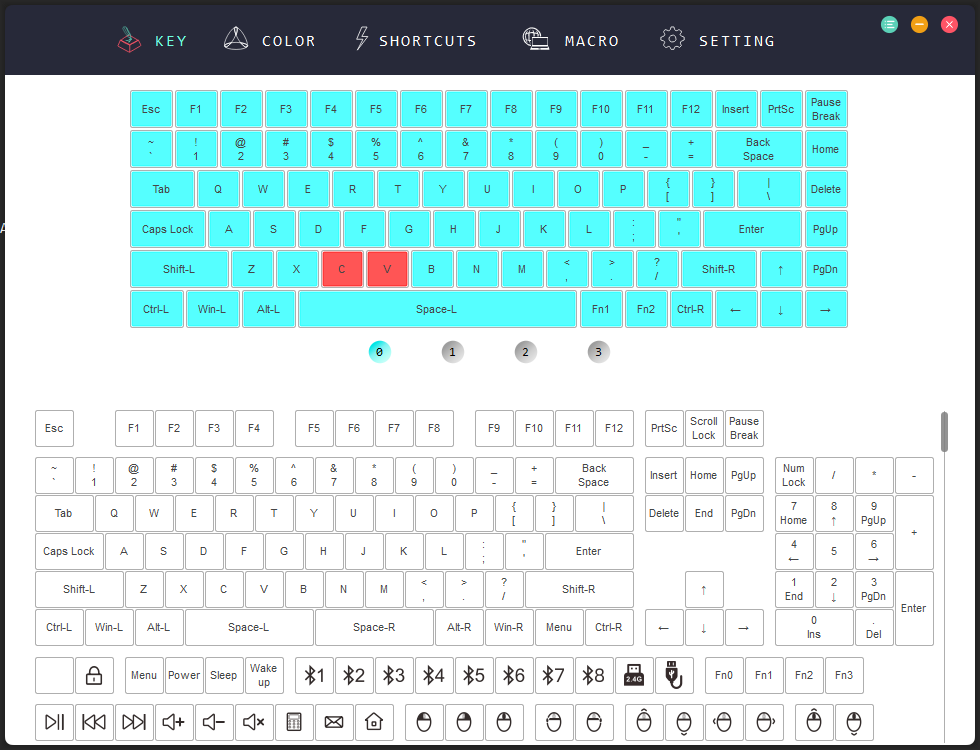This screenshot has width=980, height=750.
Task: Click the cyan PgDn key
Action: [826, 269]
